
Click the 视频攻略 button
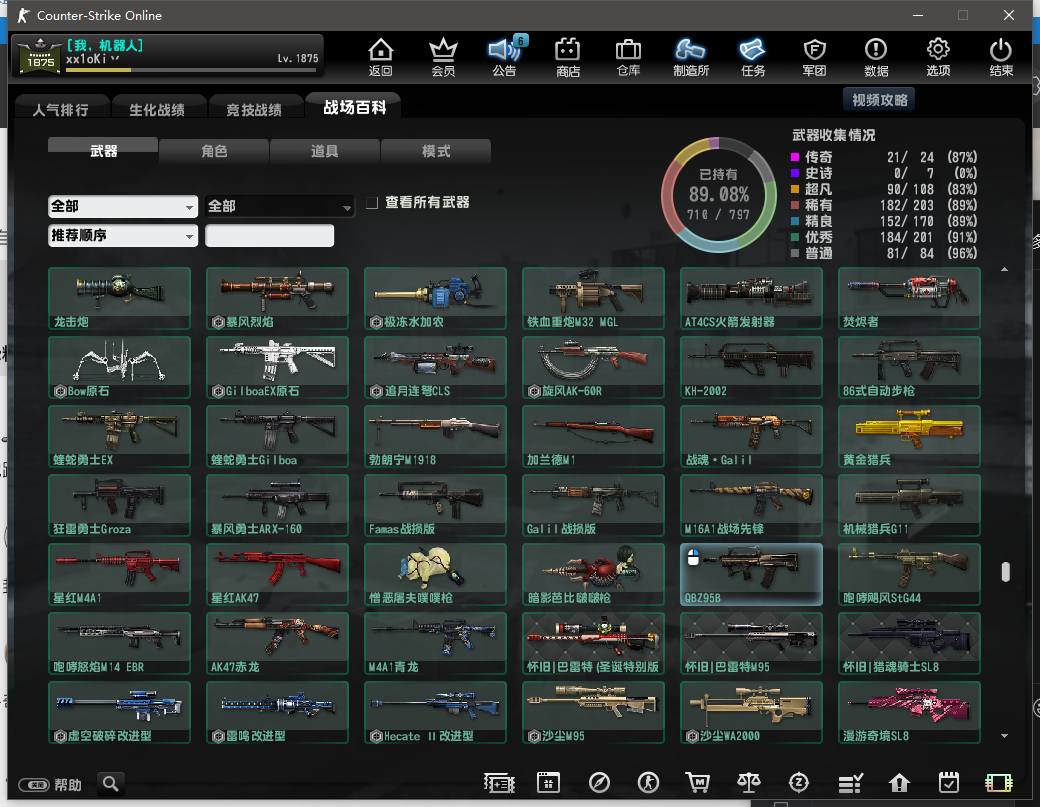coord(879,100)
